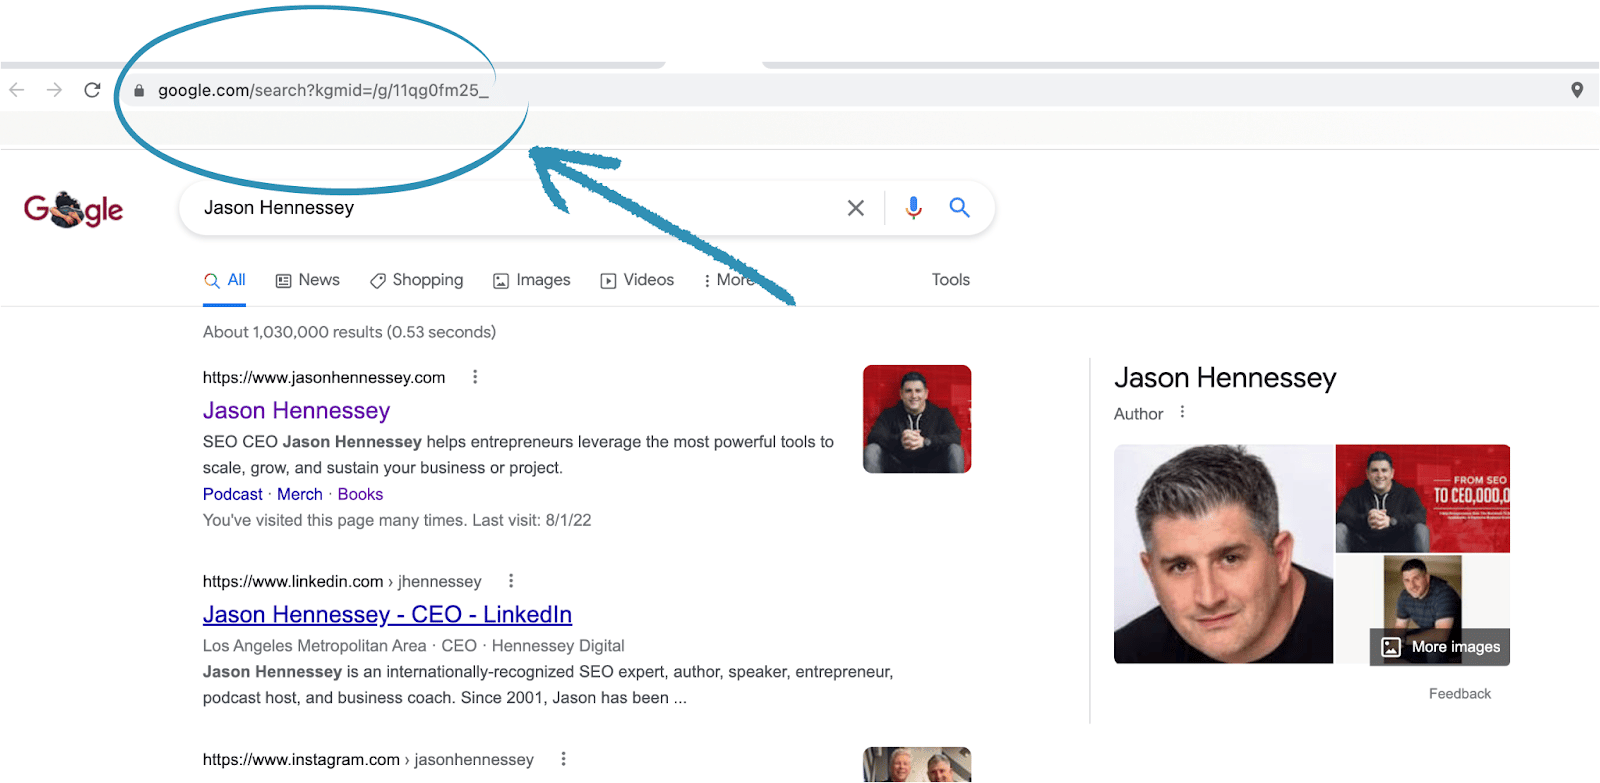Open options dots beside jasonhennessey.com result

click(475, 377)
